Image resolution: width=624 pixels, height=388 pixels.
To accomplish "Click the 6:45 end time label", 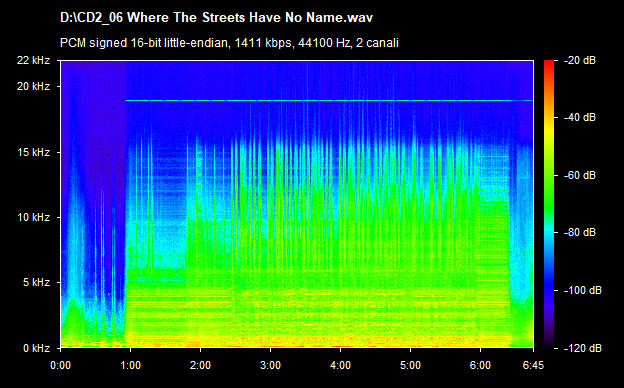I will pos(533,365).
